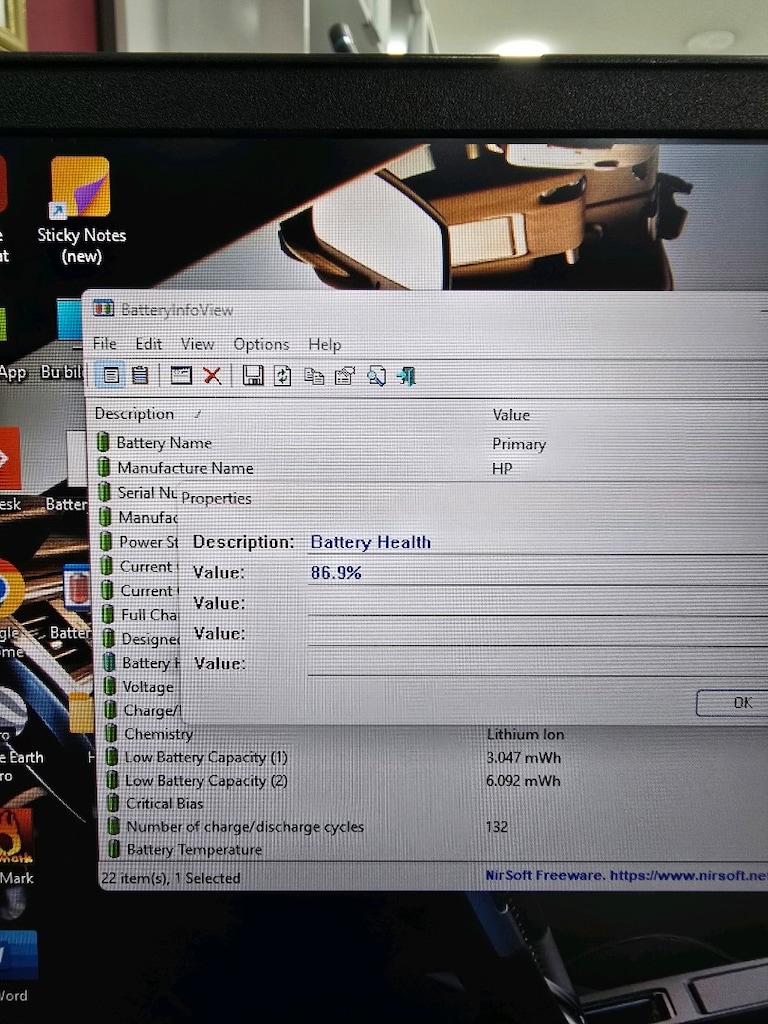Open the log window toolbar icon

pyautogui.click(x=181, y=376)
